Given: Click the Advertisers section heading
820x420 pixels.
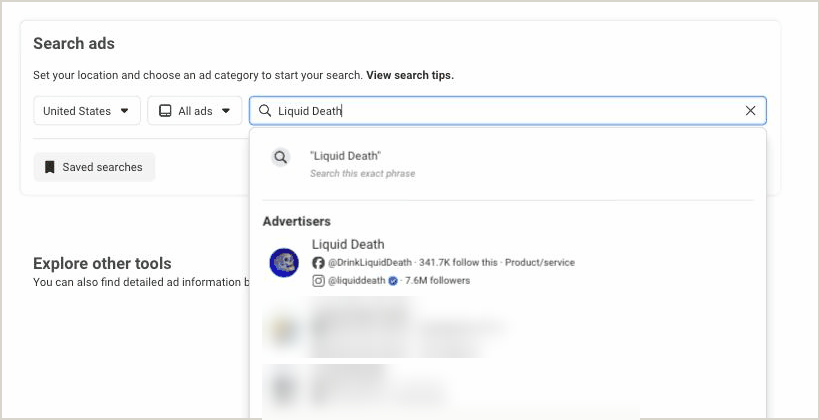Looking at the screenshot, I should point(297,221).
